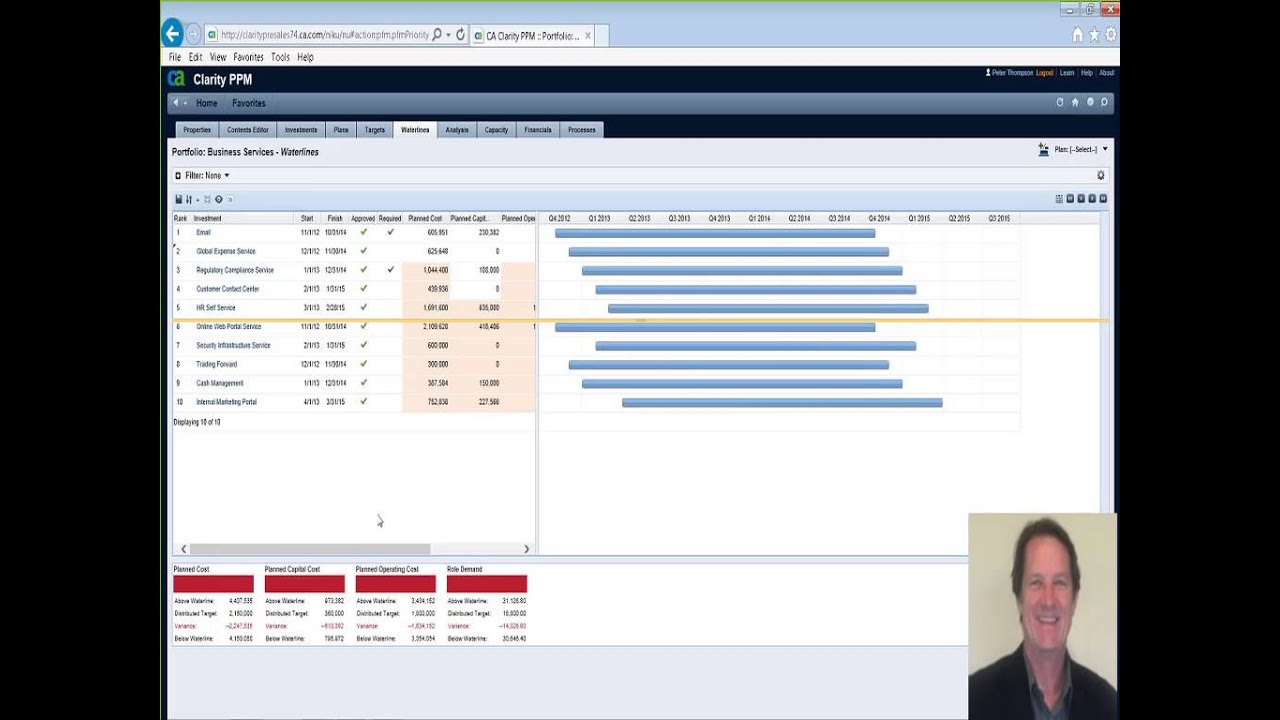Click the Logout link
Screen dimensions: 1280x720
click(1045, 73)
